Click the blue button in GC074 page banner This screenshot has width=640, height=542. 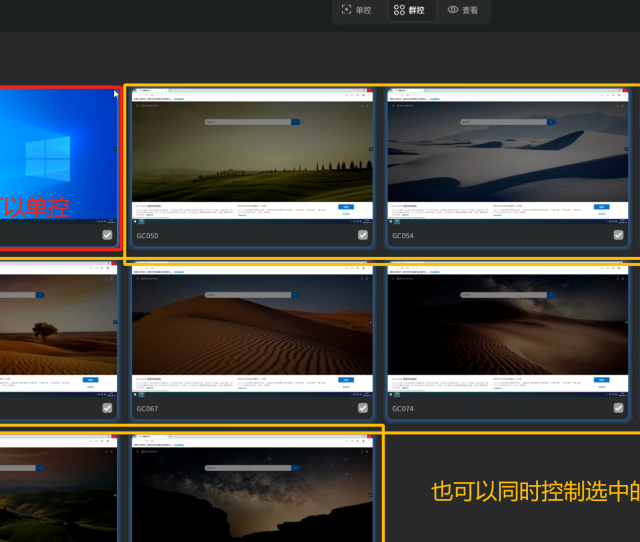[x=601, y=380]
